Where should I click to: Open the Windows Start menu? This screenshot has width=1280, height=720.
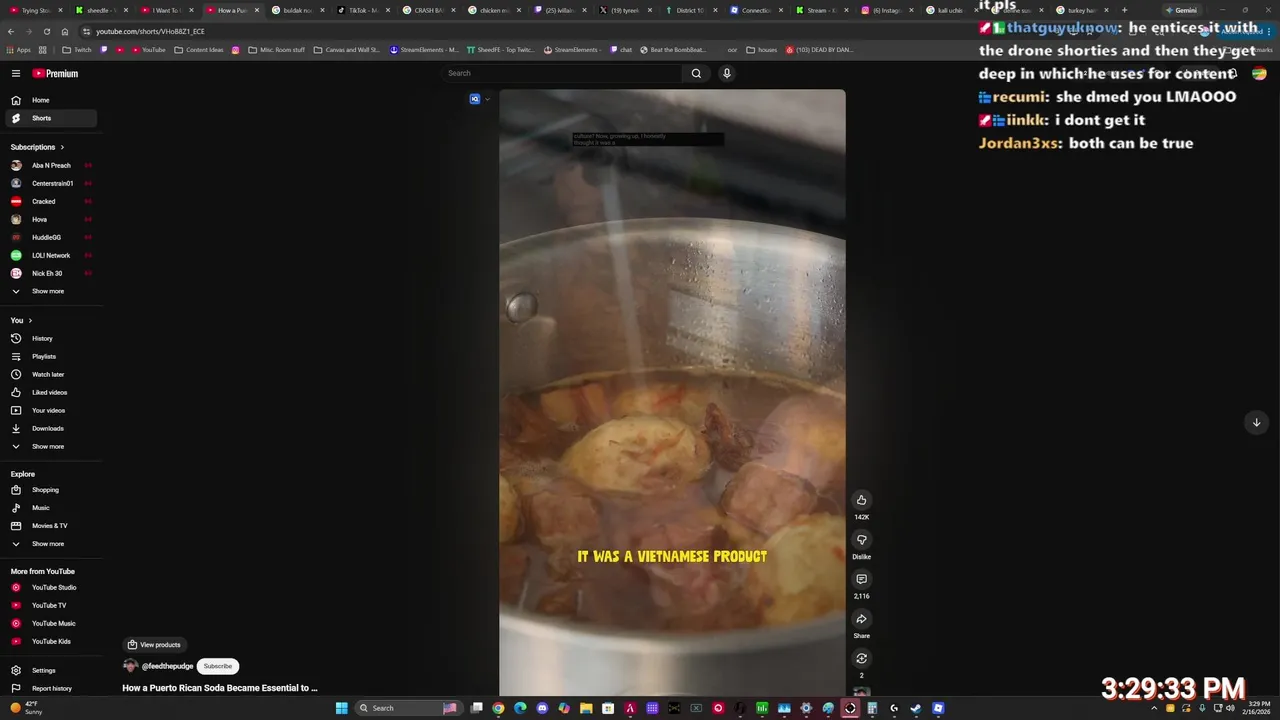pos(341,708)
